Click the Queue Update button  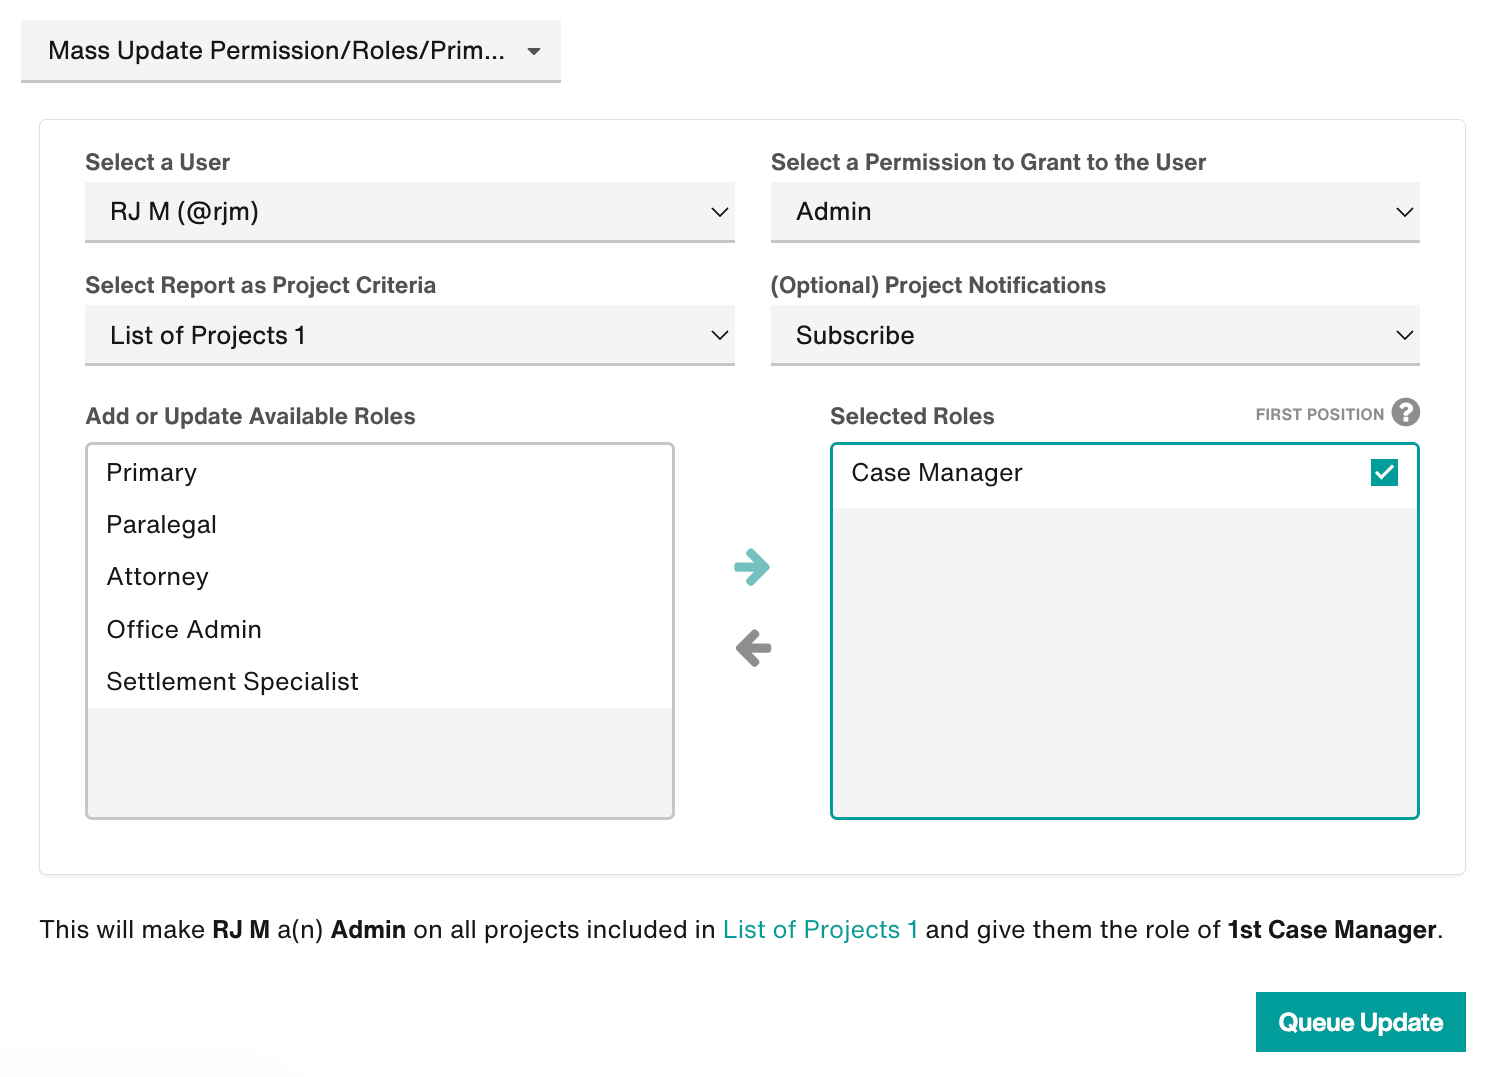tap(1360, 1022)
